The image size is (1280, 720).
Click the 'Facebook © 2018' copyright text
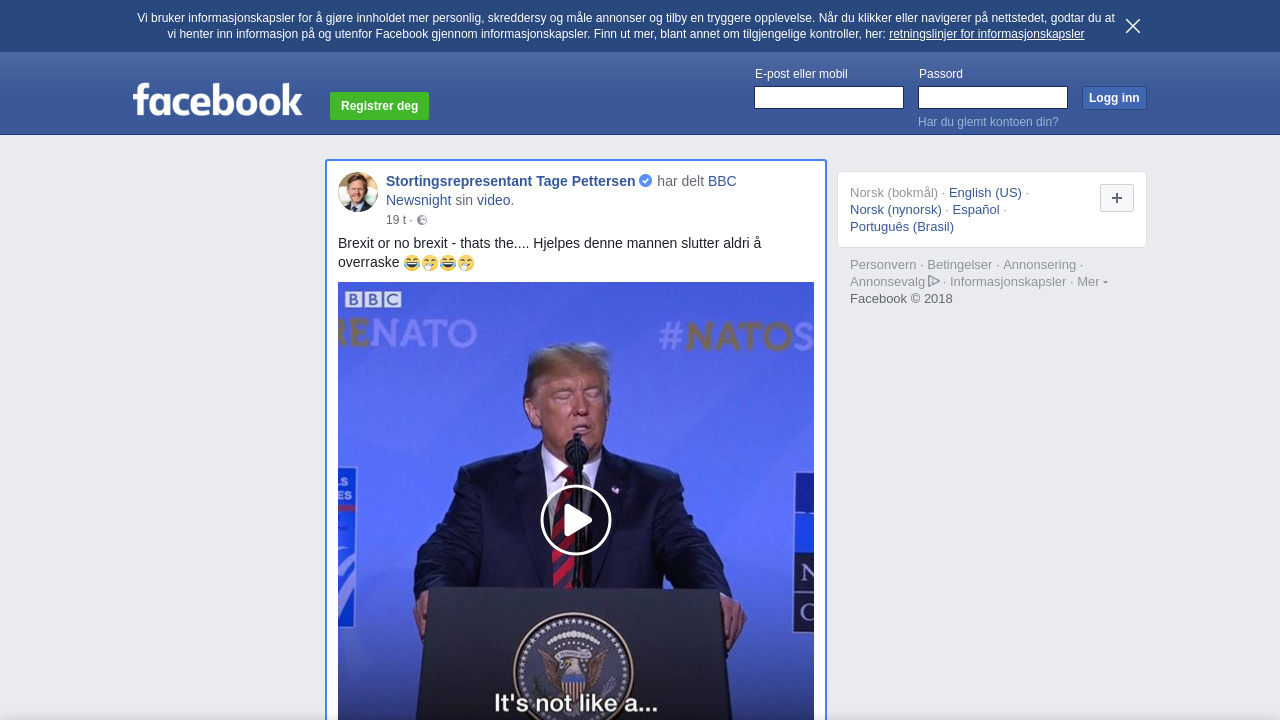[x=901, y=299]
